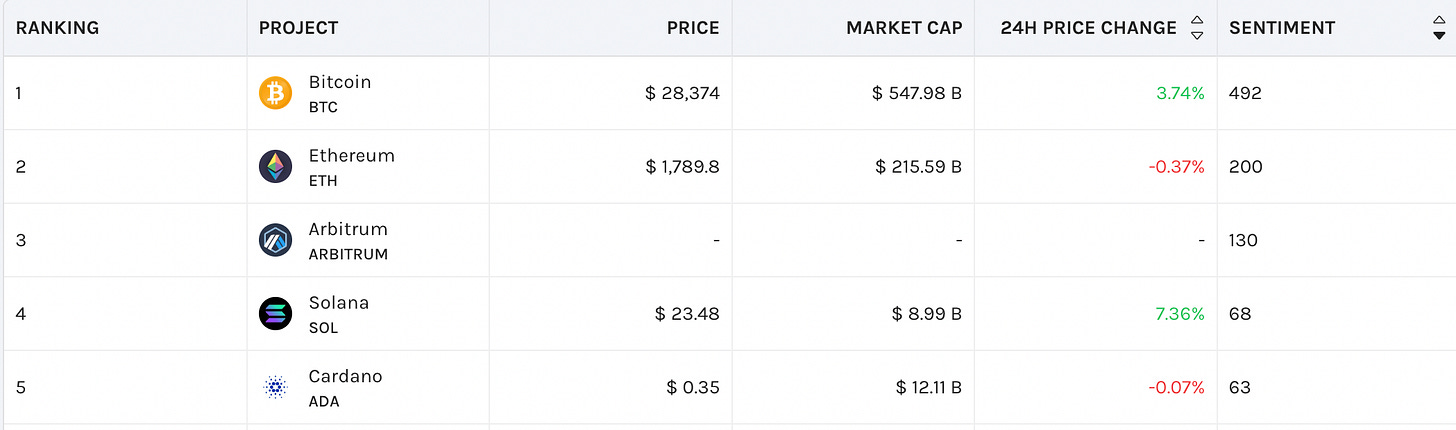This screenshot has height=430, width=1456.
Task: Click the Cardano logo icon
Action: 275,387
